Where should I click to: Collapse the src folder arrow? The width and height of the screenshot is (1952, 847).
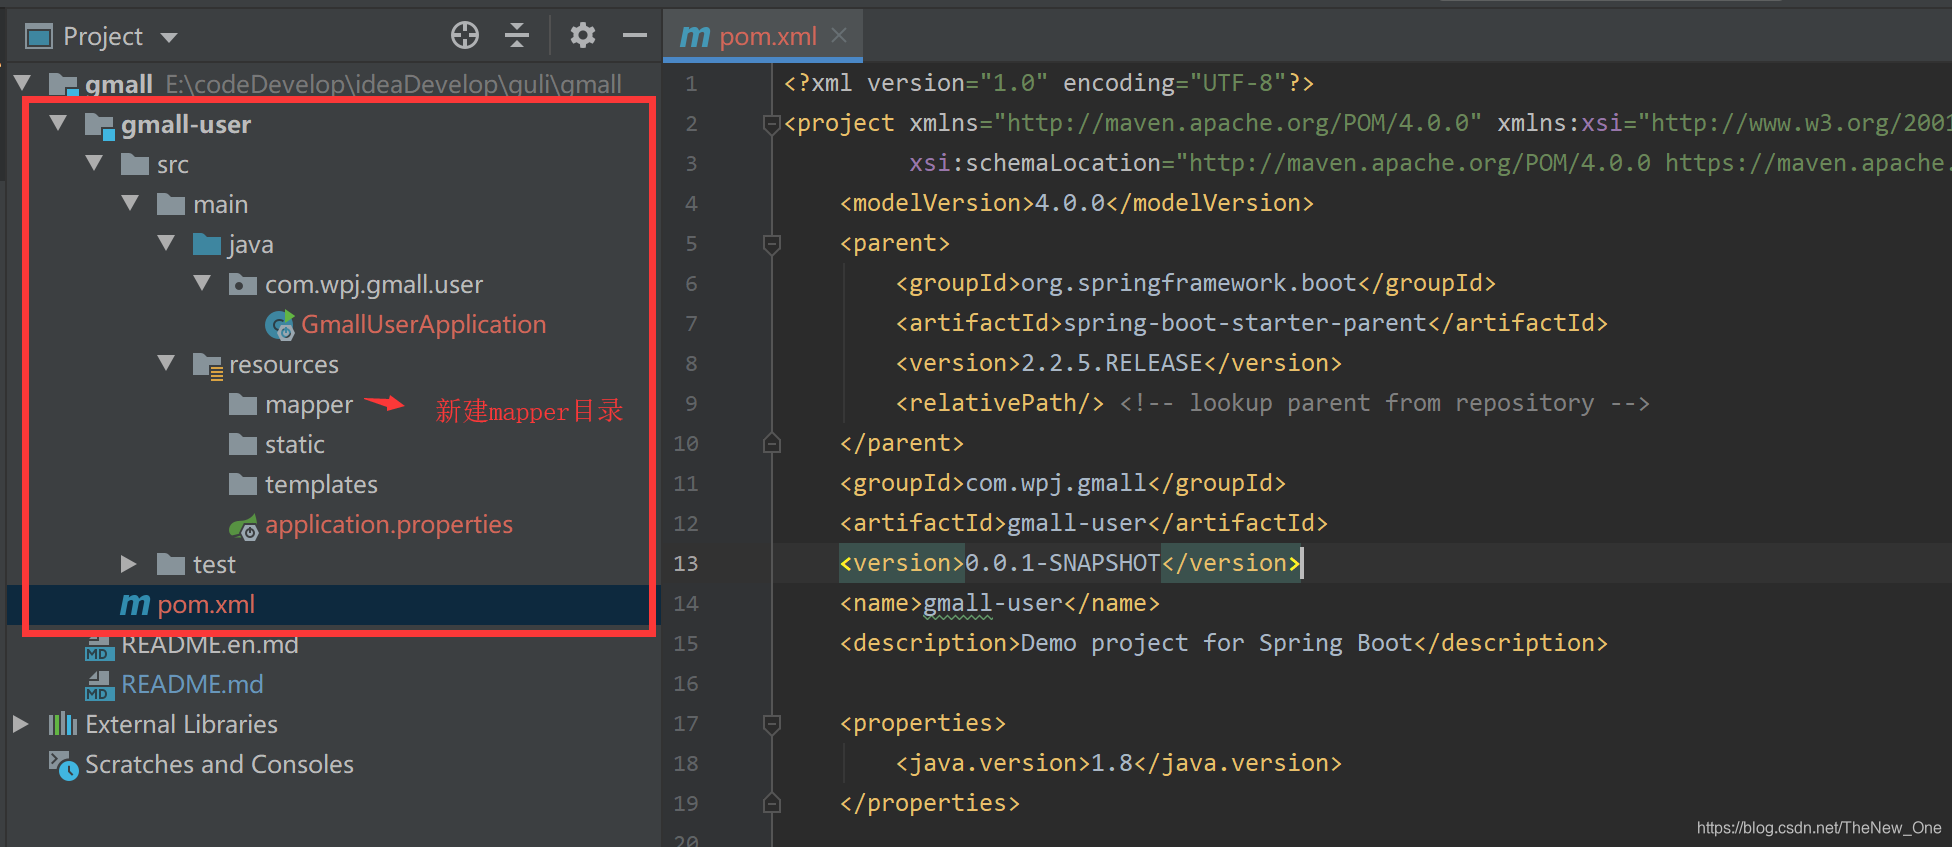click(95, 163)
